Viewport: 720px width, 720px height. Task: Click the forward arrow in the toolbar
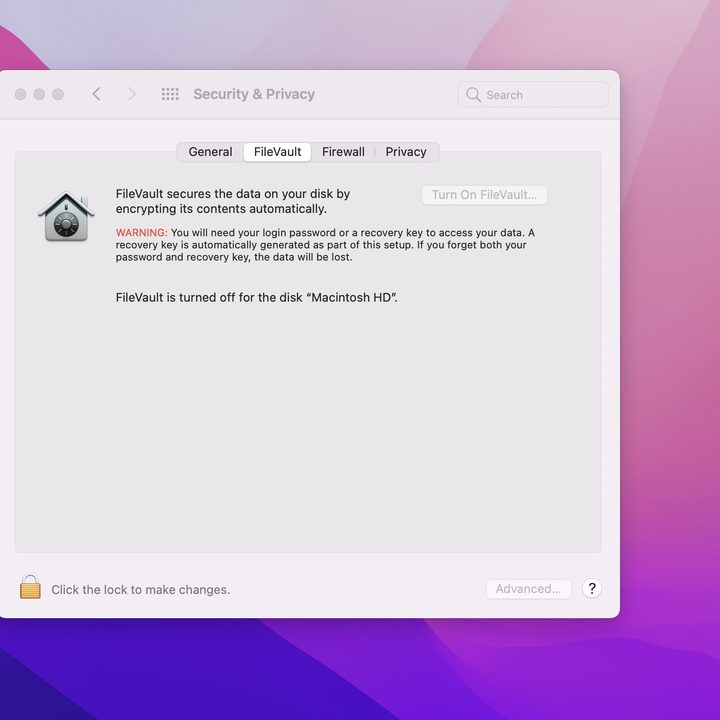point(131,94)
